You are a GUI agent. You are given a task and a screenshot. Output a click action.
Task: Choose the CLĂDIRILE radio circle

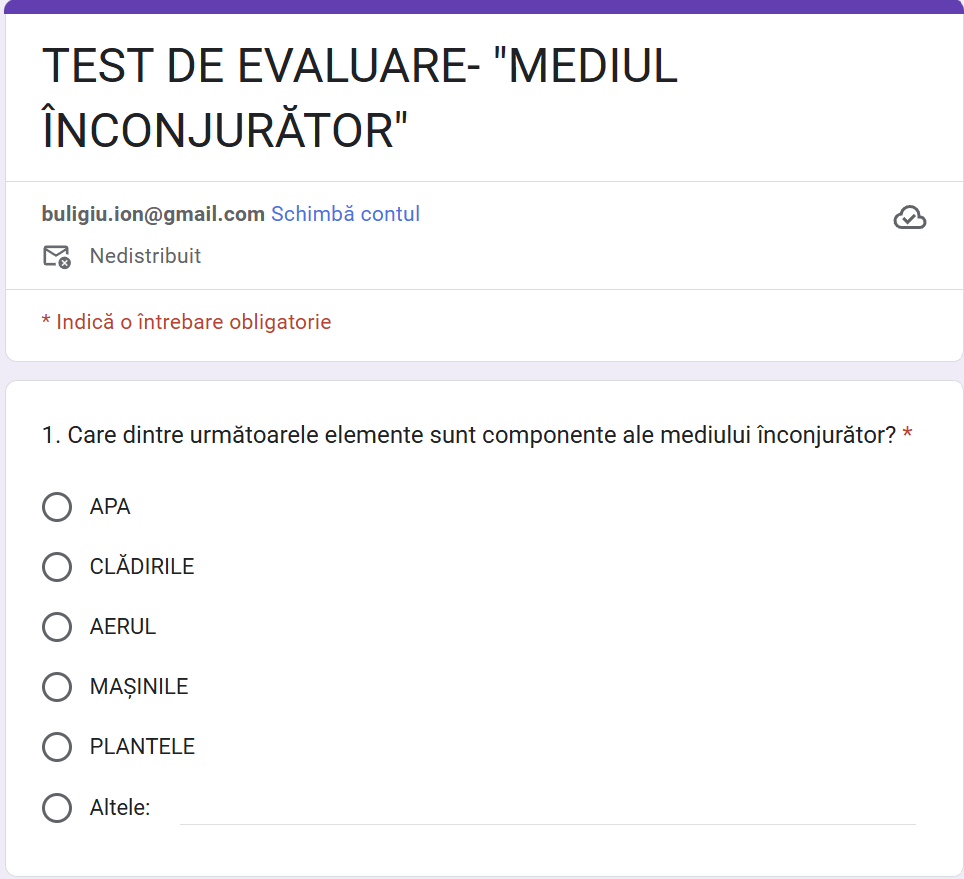coord(57,567)
